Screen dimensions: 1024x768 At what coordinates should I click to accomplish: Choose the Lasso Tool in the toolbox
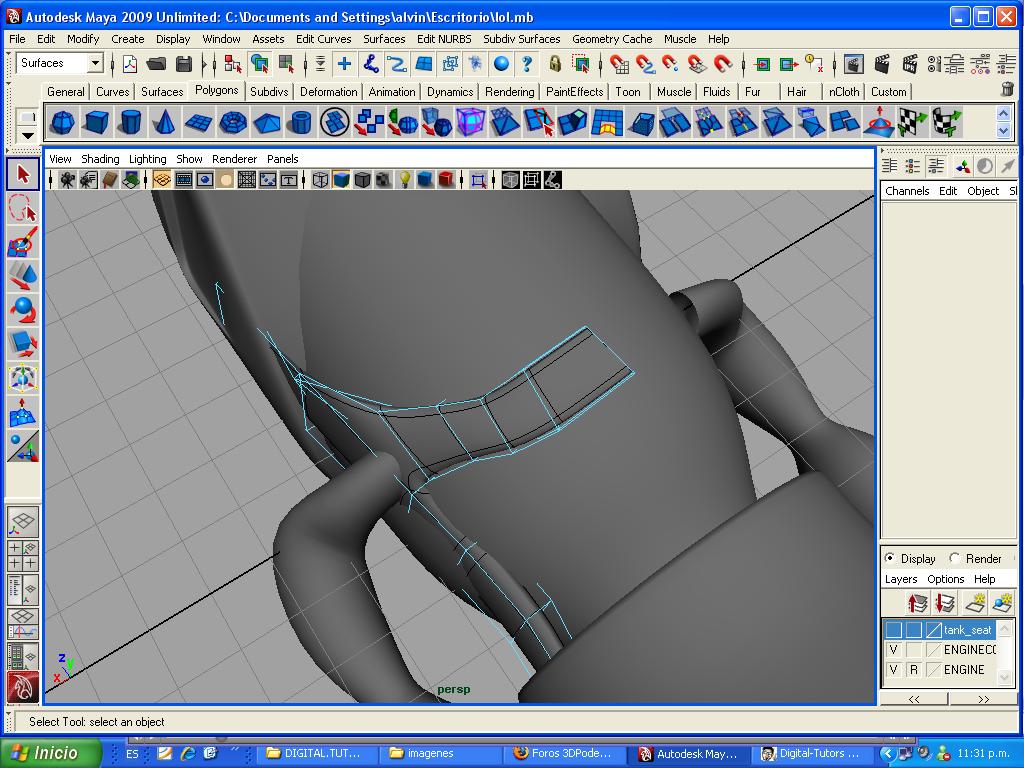click(x=23, y=209)
